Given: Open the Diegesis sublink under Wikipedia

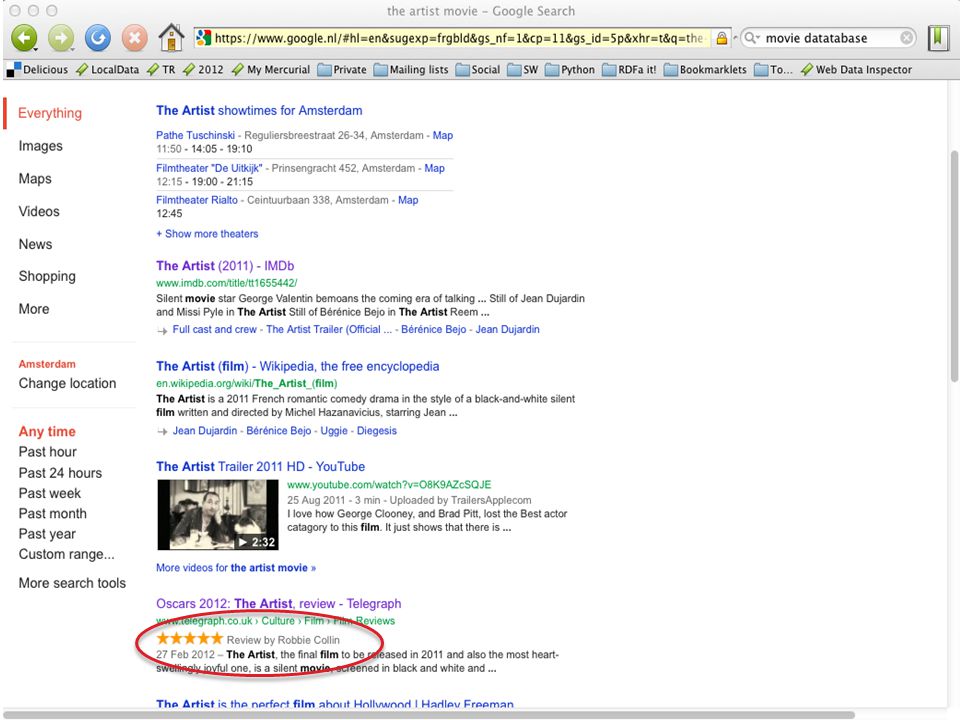Looking at the screenshot, I should pos(377,431).
